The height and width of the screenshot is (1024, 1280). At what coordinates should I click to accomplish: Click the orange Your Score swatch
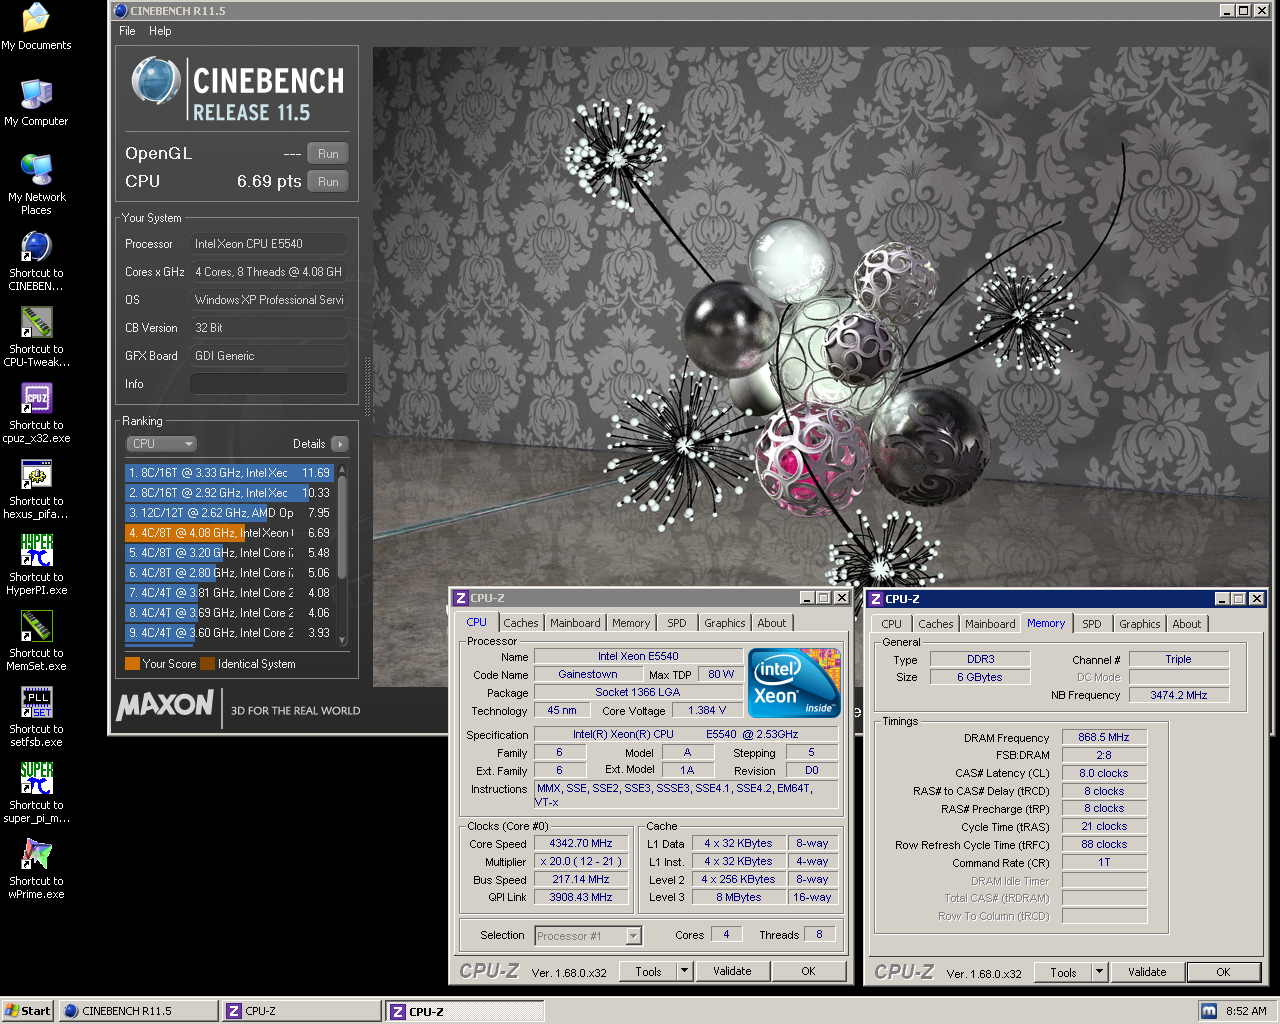[132, 664]
